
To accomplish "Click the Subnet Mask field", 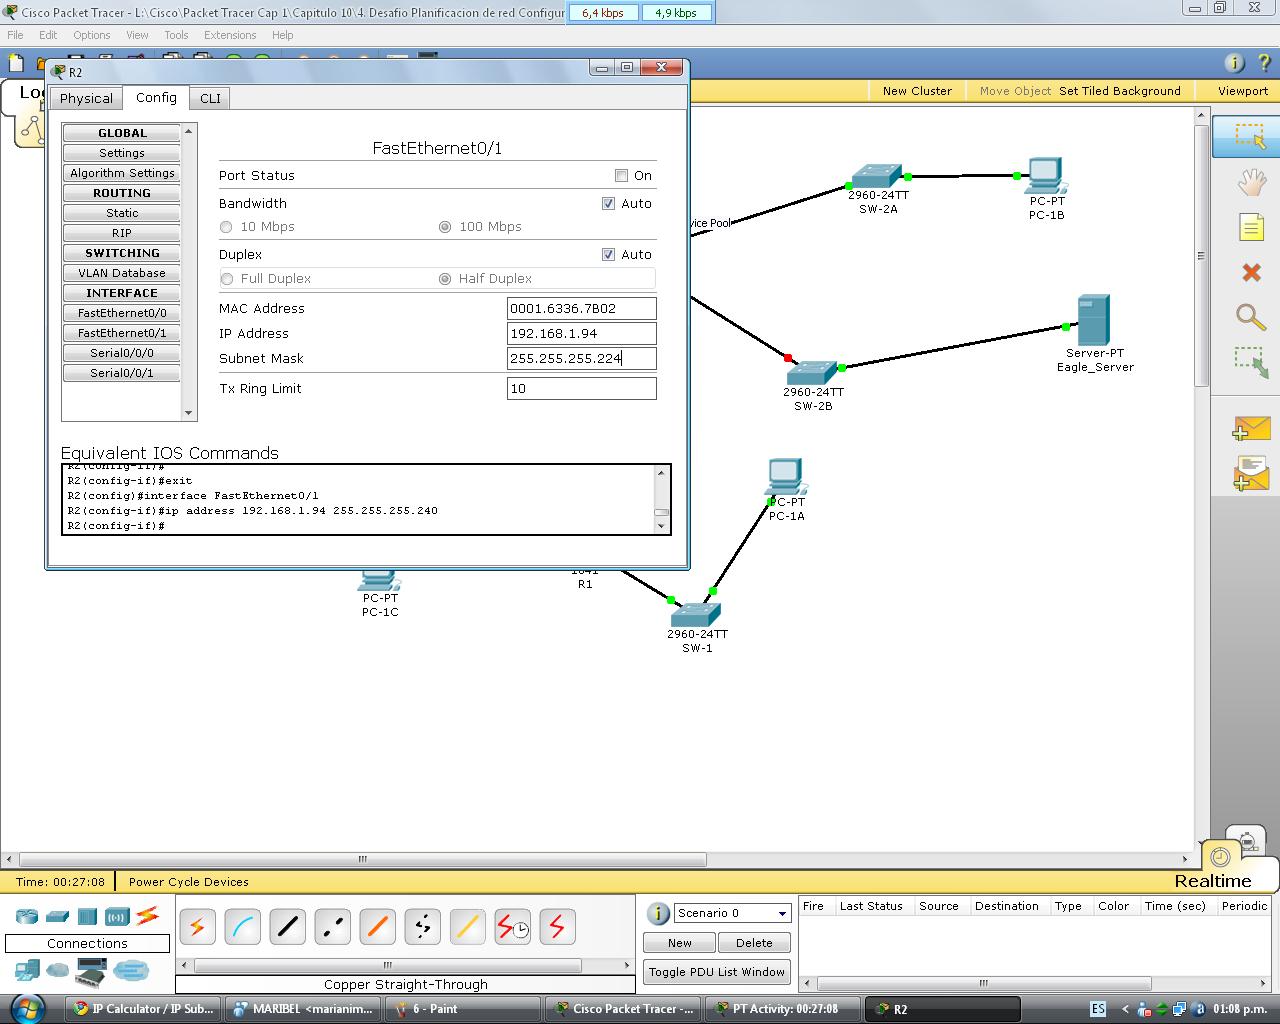I will click(x=582, y=359).
